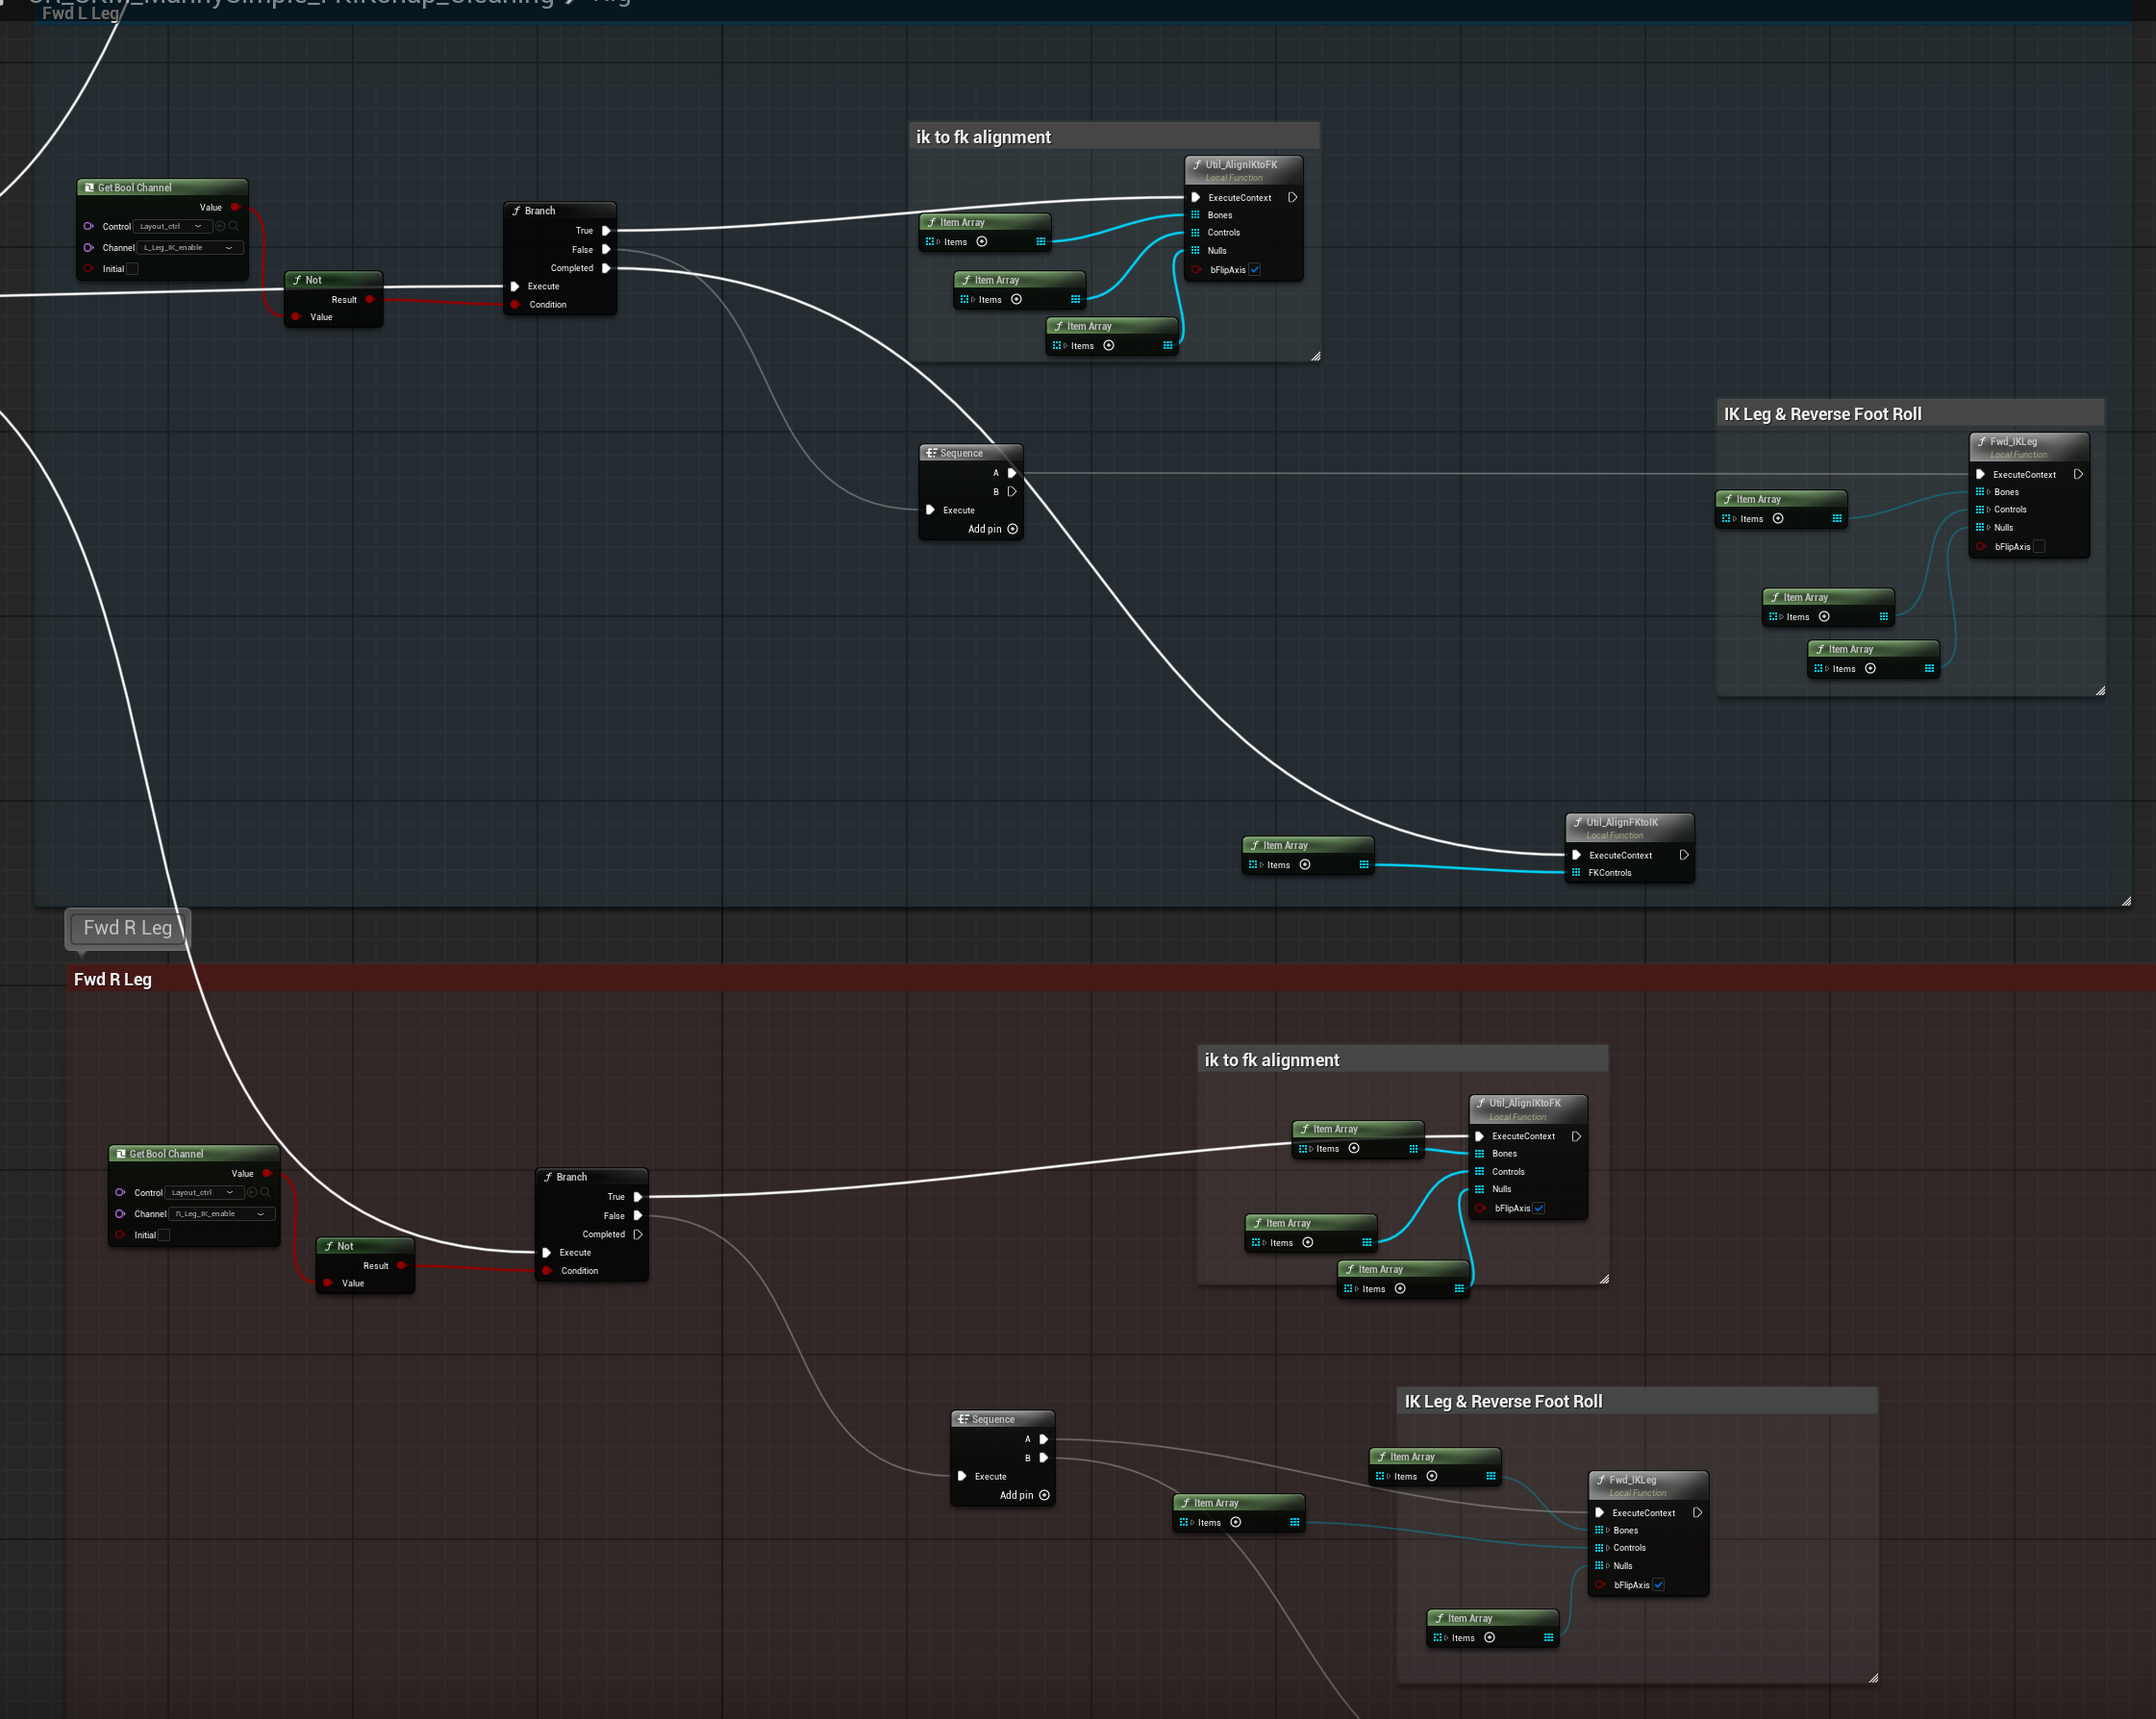The width and height of the screenshot is (2156, 1719).
Task: Open the L_Leg_IK_enable Channel dropdown
Action: pos(190,247)
